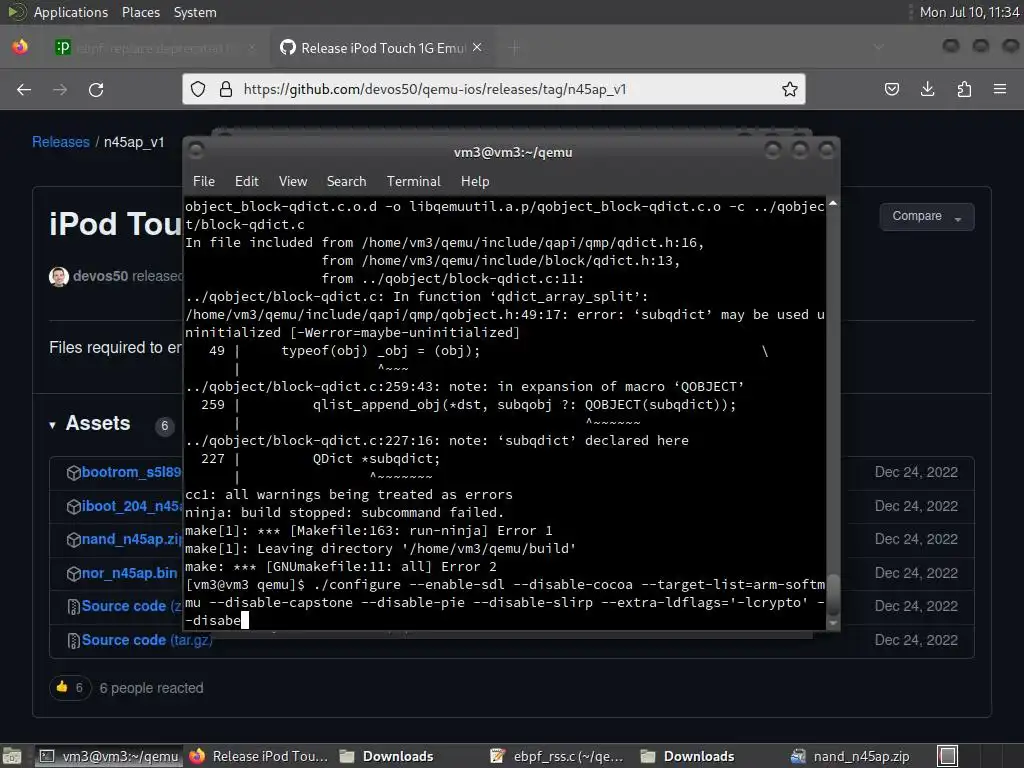Image resolution: width=1024 pixels, height=768 pixels.
Task: Click the 6 people reacted text
Action: pyautogui.click(x=152, y=688)
